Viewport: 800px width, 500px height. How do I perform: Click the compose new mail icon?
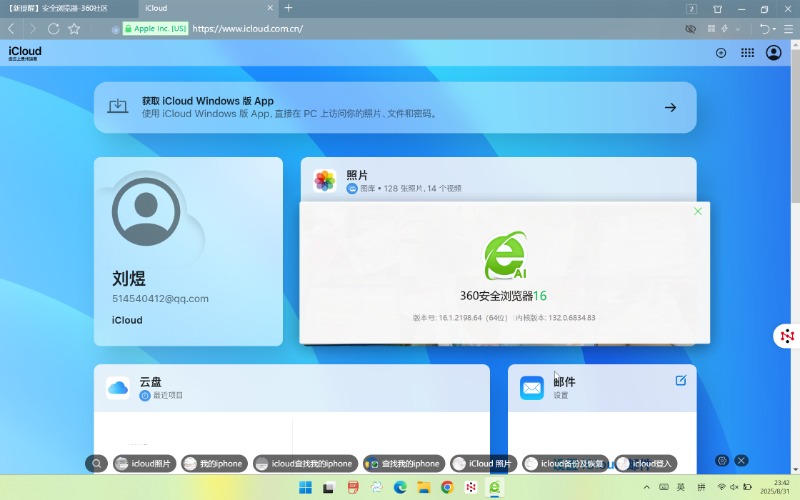point(681,380)
